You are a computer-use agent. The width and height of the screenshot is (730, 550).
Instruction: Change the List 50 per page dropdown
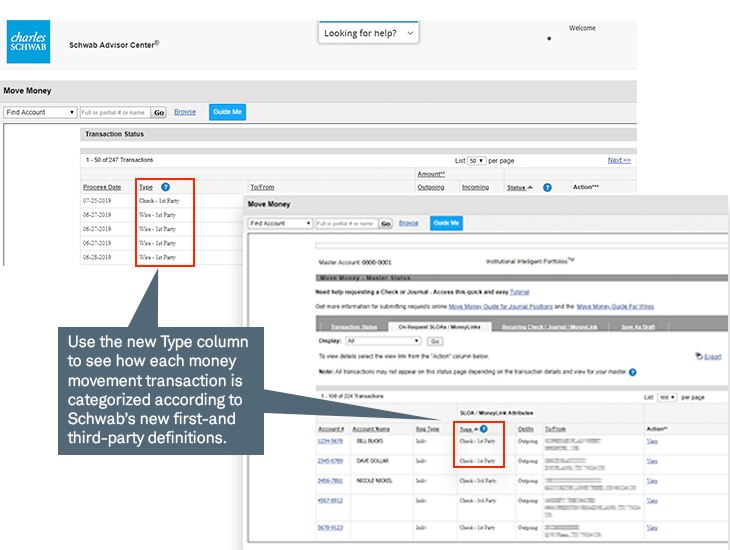476,161
